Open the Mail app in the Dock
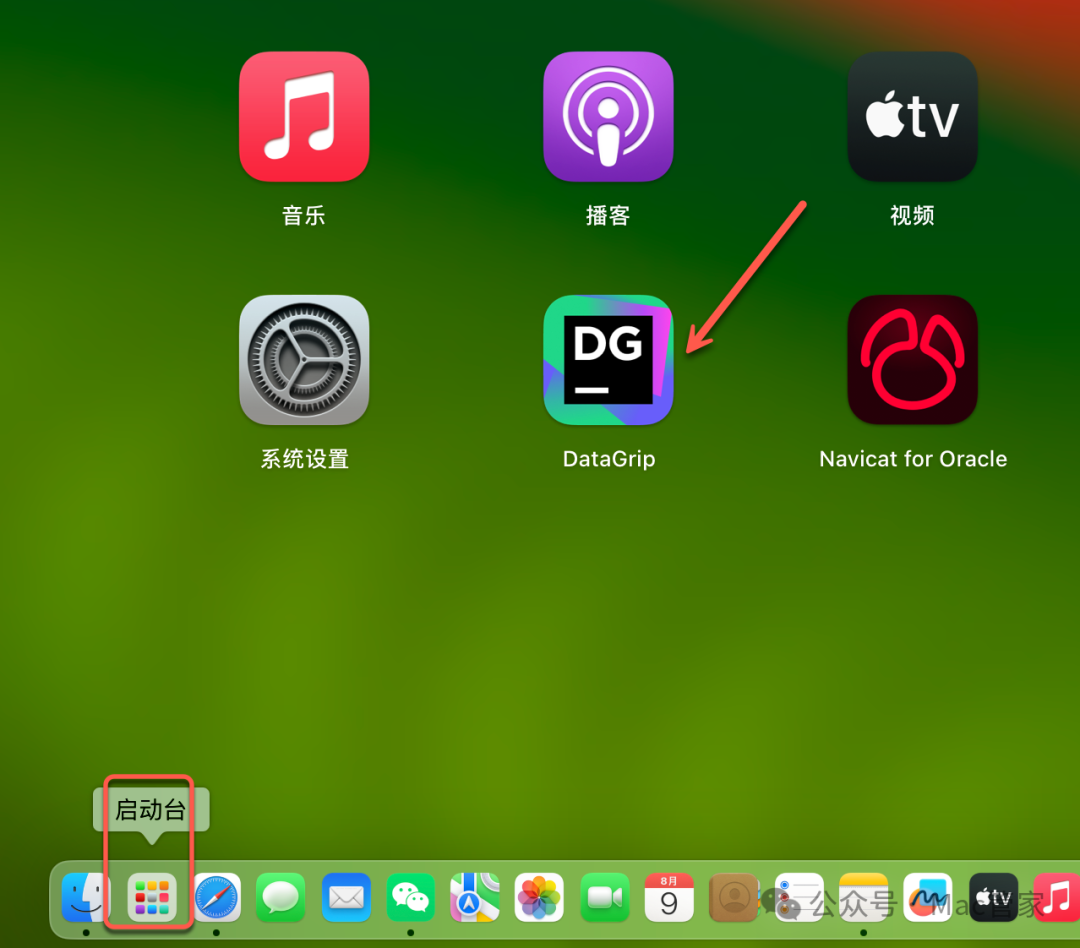The height and width of the screenshot is (948, 1080). (345, 897)
